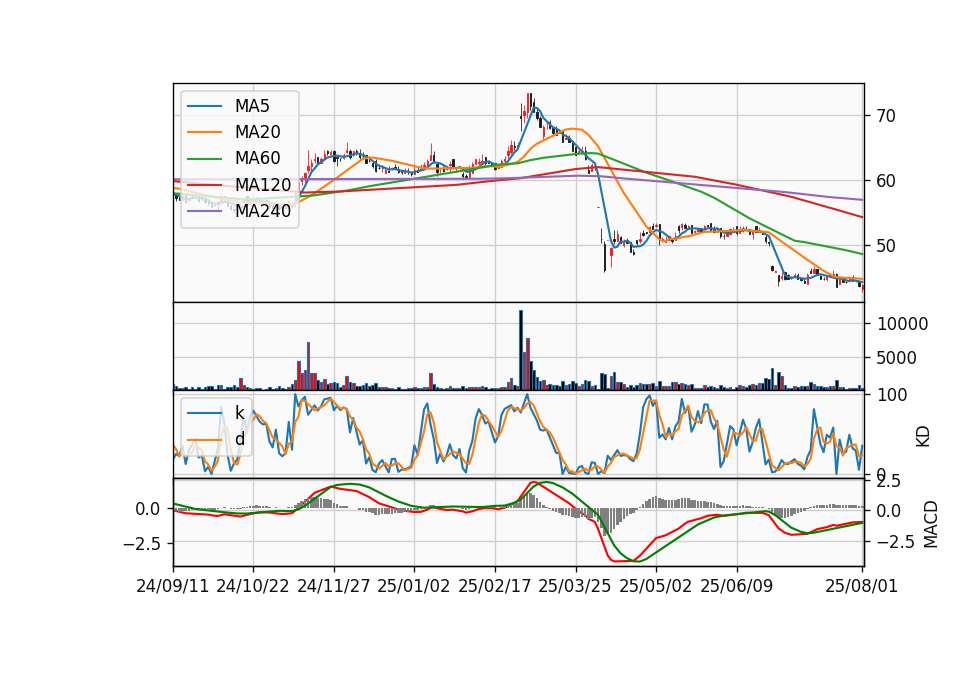The height and width of the screenshot is (690, 960).
Task: Click the purple MA240 legend line sample
Action: click(204, 211)
